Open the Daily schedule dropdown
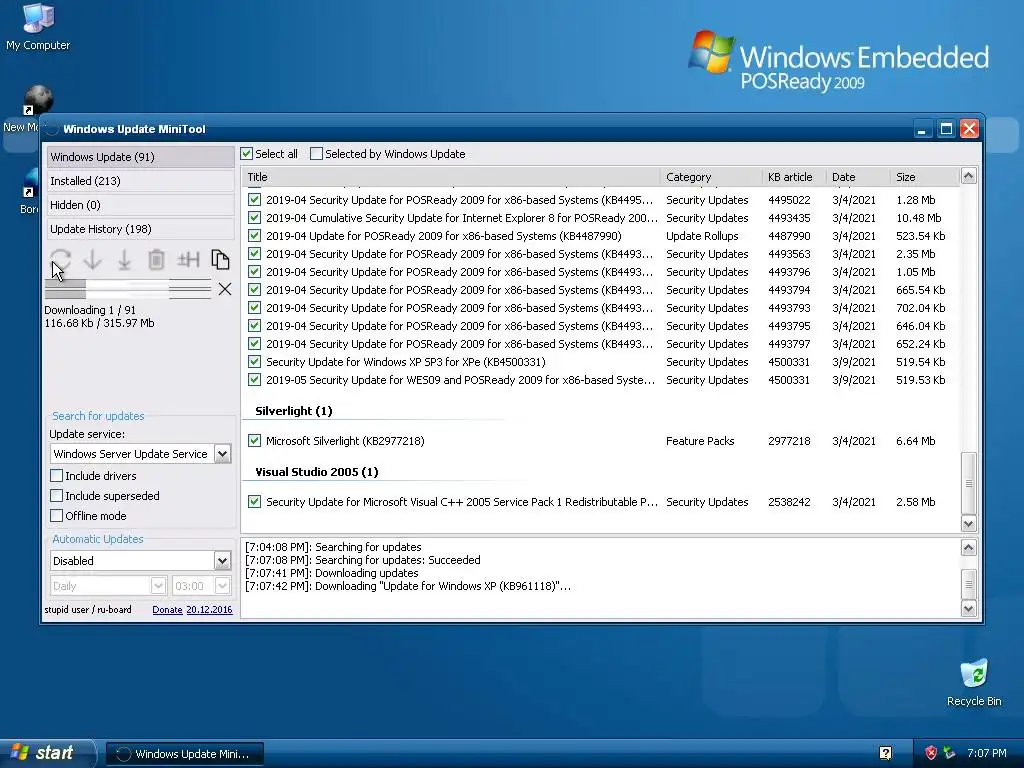 click(158, 586)
